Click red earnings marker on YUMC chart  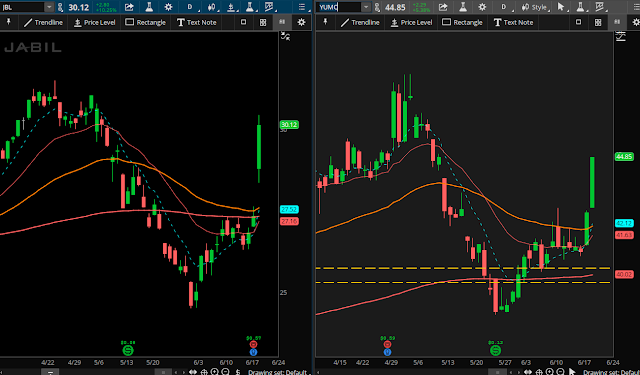[387, 344]
